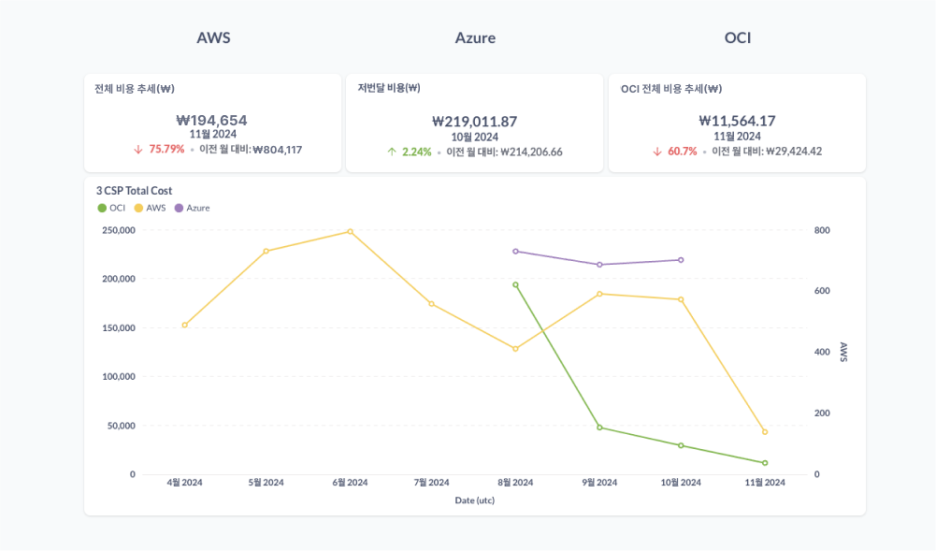Viewport: 936px width, 551px height.
Task: Select the AWS data point at 10월 2024
Action: [681, 300]
